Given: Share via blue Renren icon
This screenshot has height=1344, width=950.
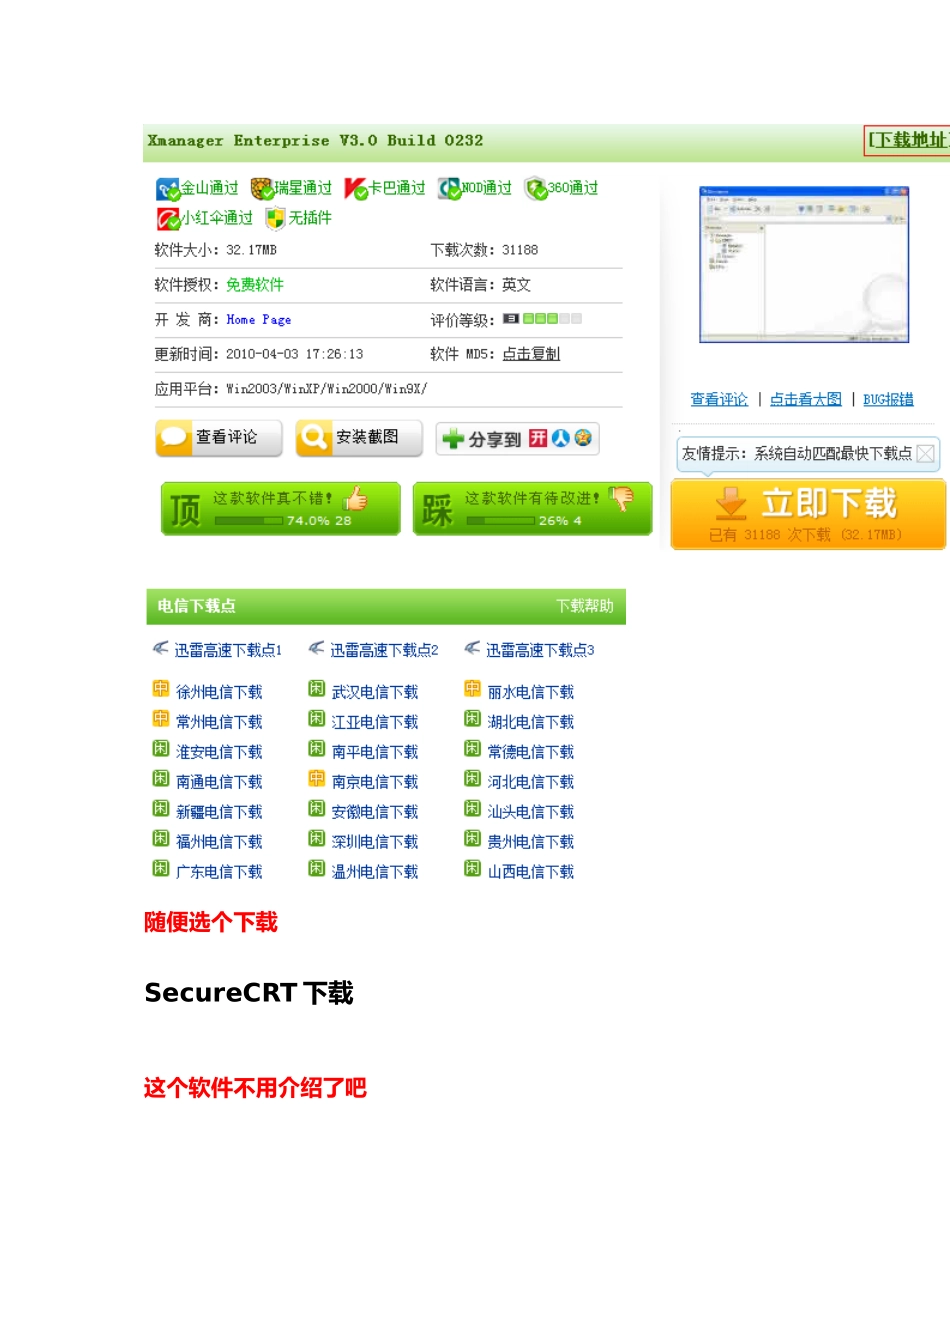Looking at the screenshot, I should [560, 438].
